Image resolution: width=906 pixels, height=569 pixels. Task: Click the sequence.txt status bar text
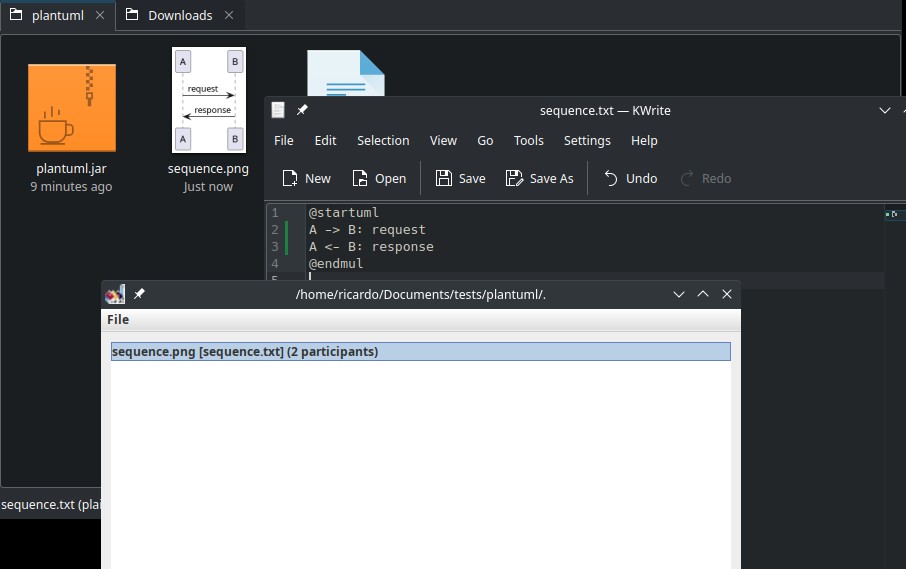[51, 504]
